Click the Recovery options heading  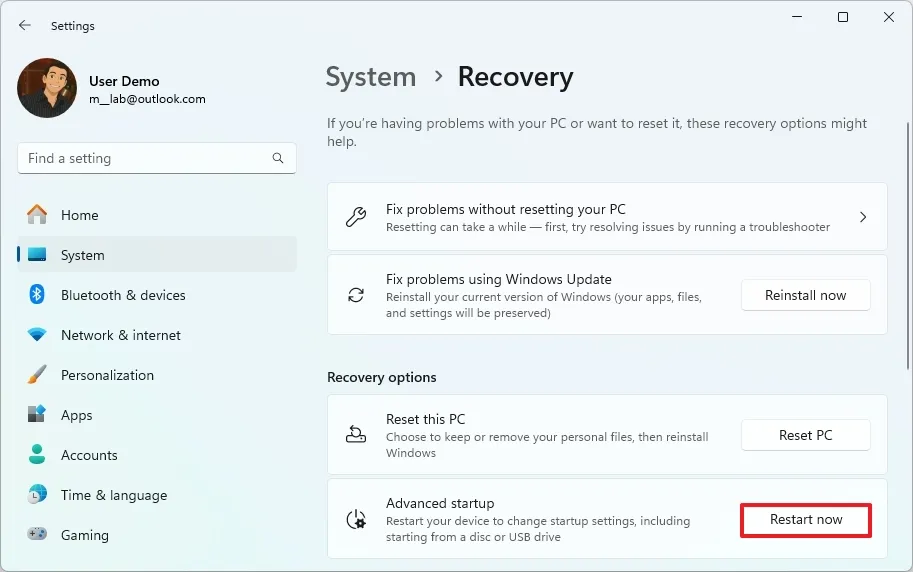pos(382,377)
